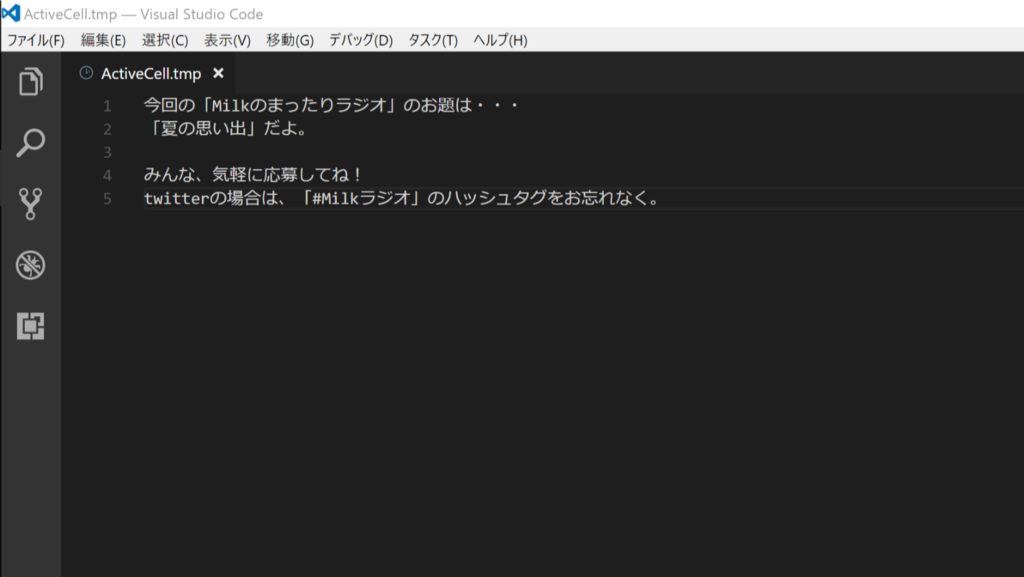Open the 選択(C) menu
This screenshot has width=1024, height=577.
(x=165, y=40)
